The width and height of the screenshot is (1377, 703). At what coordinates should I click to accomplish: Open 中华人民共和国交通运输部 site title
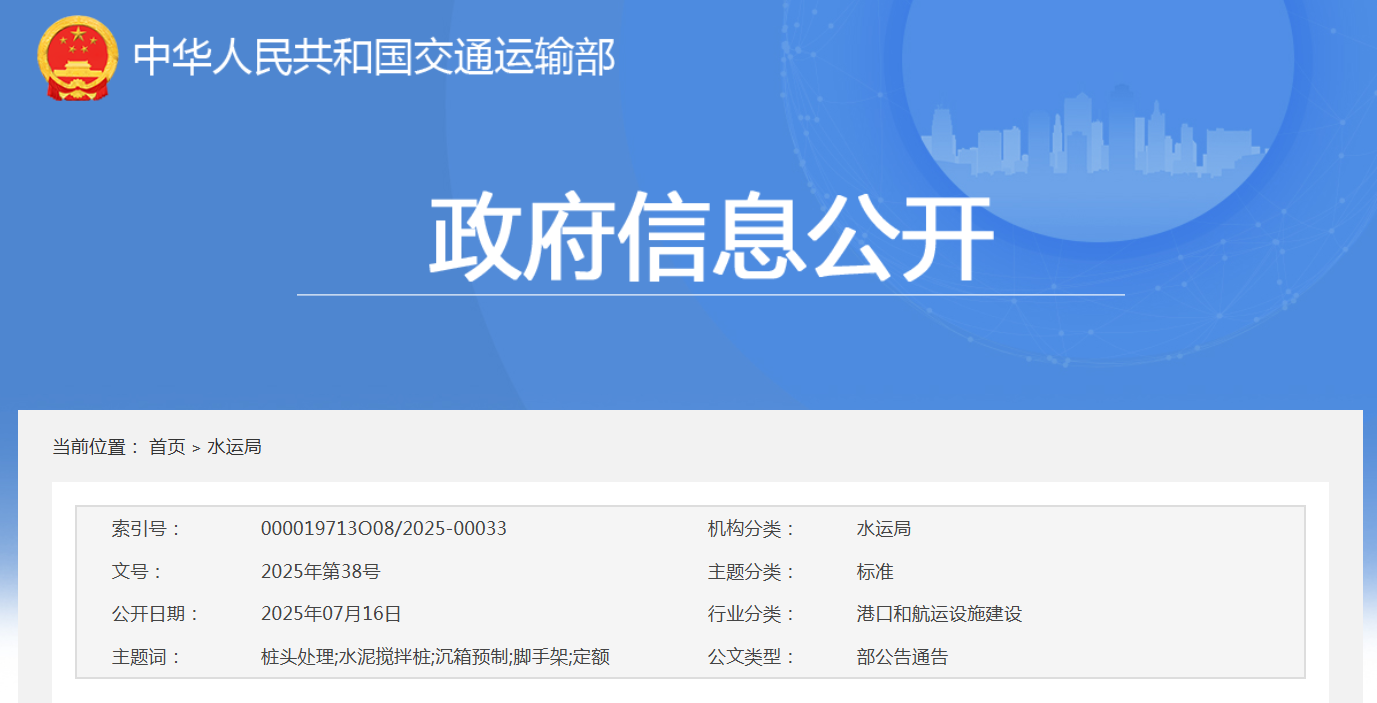[x=374, y=57]
